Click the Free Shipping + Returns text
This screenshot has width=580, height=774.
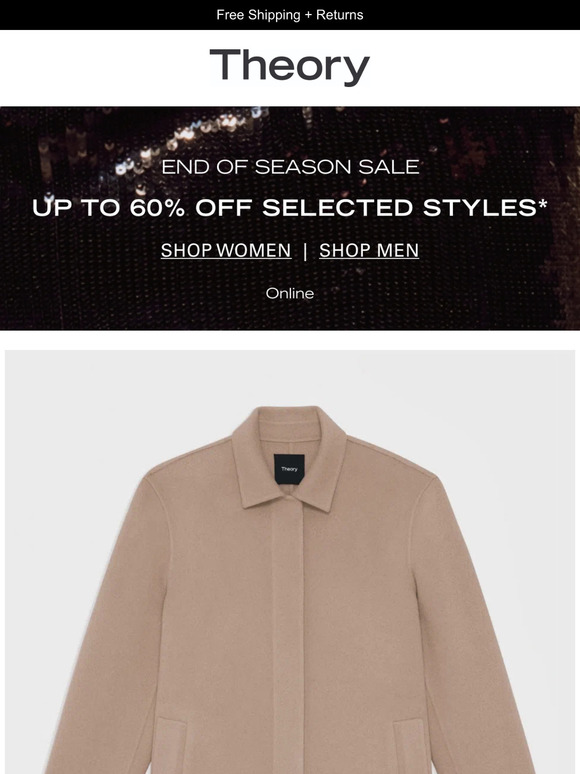coord(290,15)
